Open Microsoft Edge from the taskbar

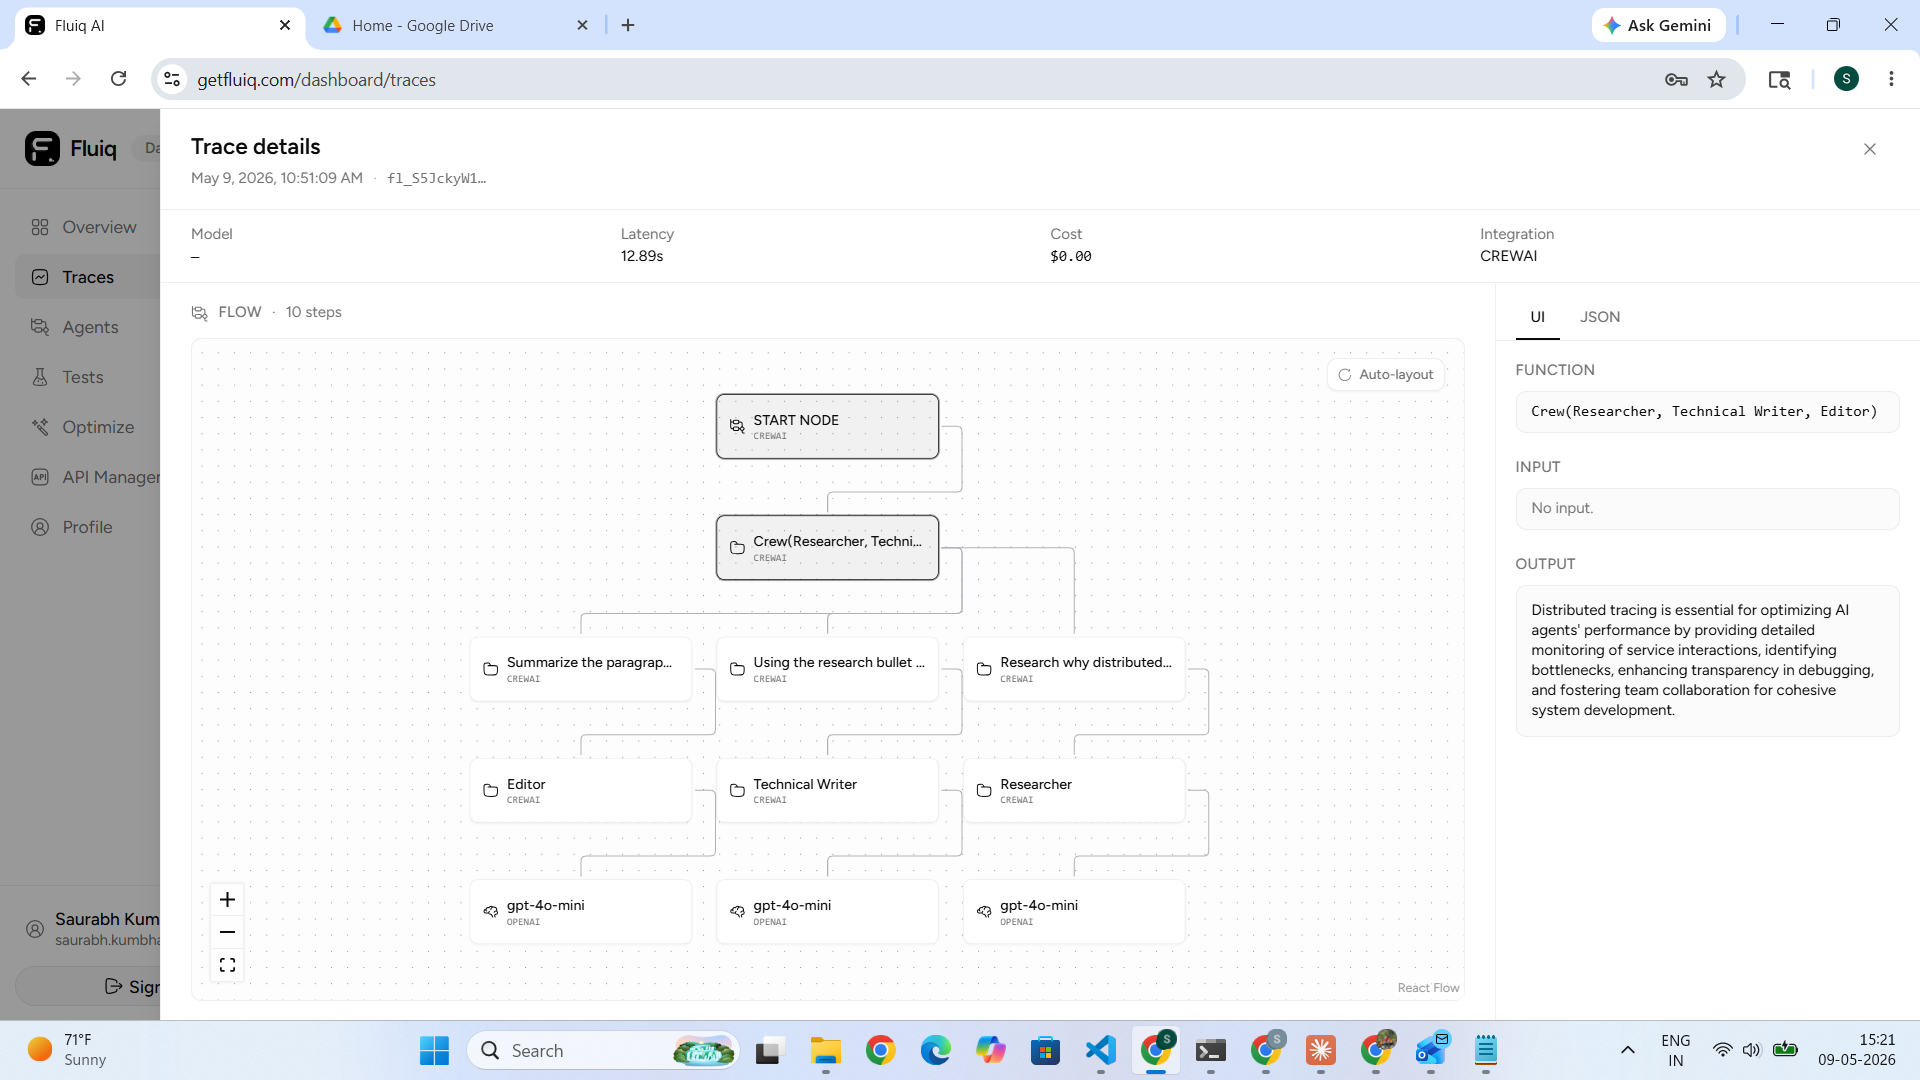935,1050
